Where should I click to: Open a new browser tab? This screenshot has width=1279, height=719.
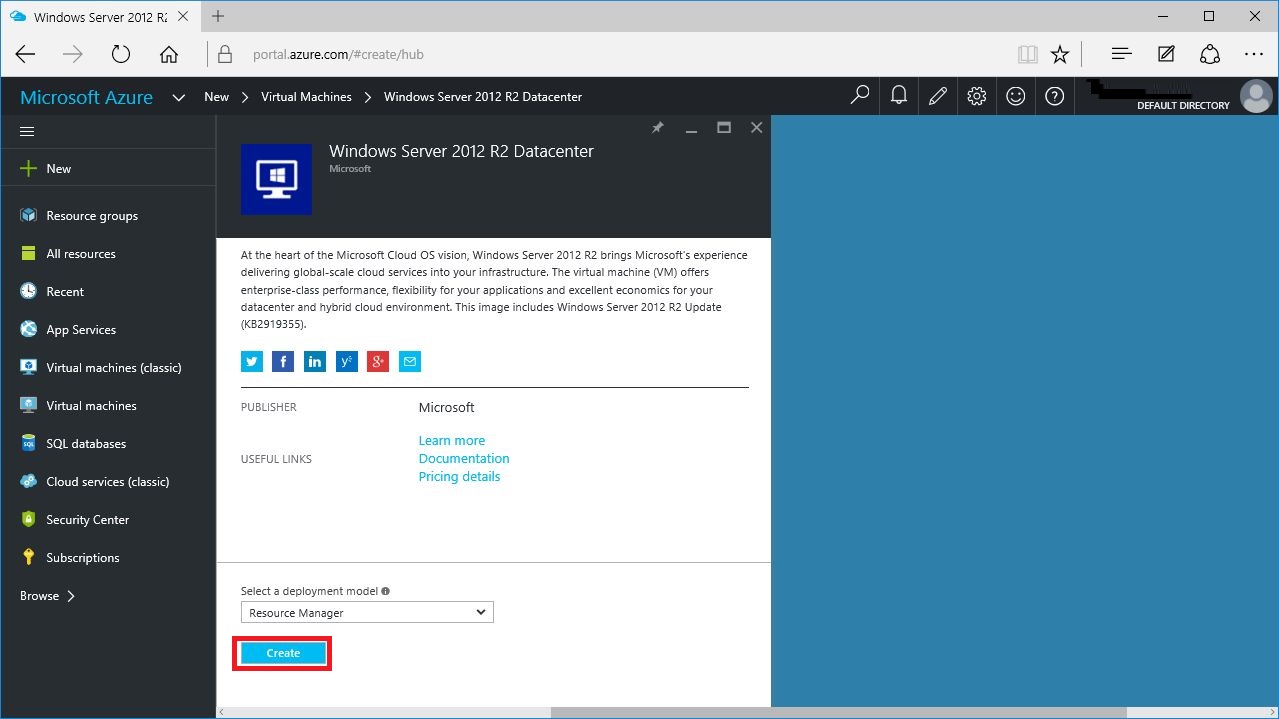[218, 16]
